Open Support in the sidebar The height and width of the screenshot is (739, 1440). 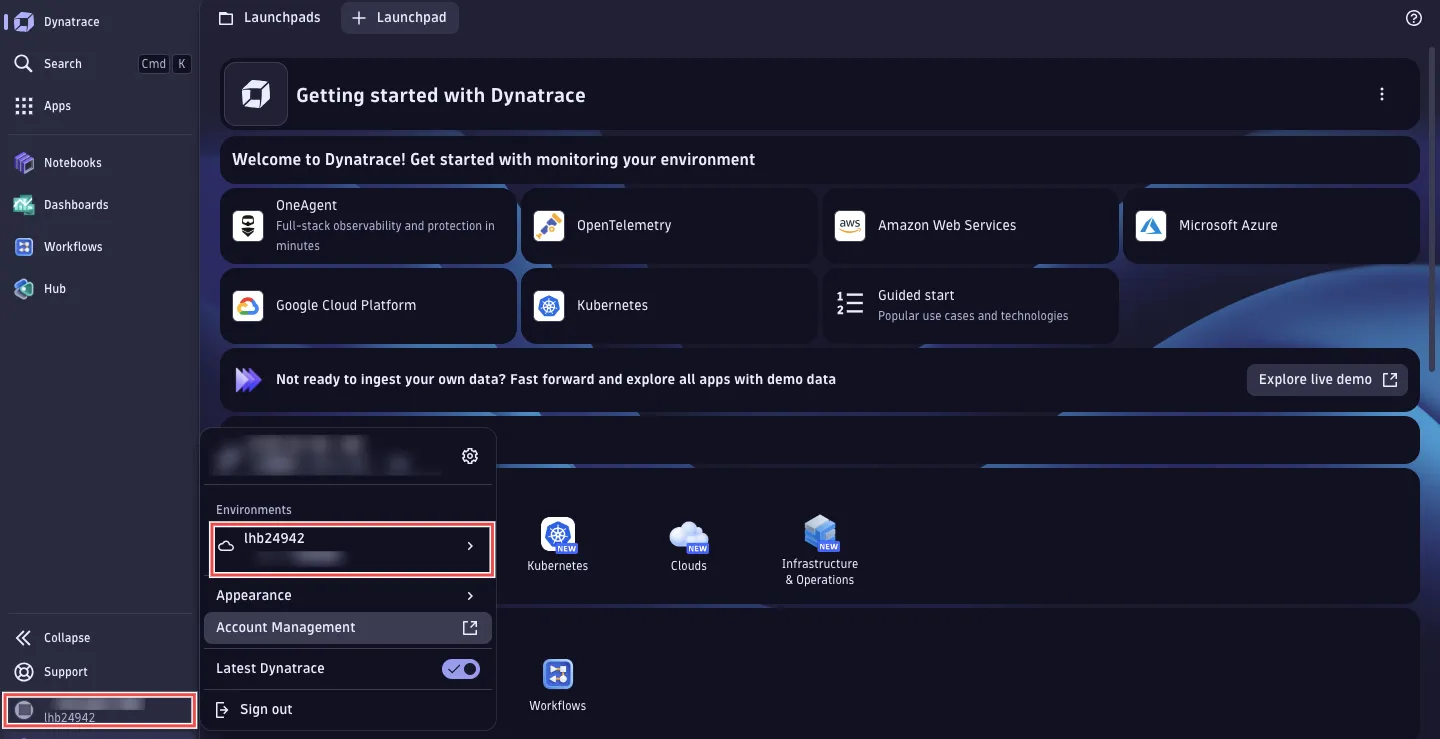click(100, 672)
